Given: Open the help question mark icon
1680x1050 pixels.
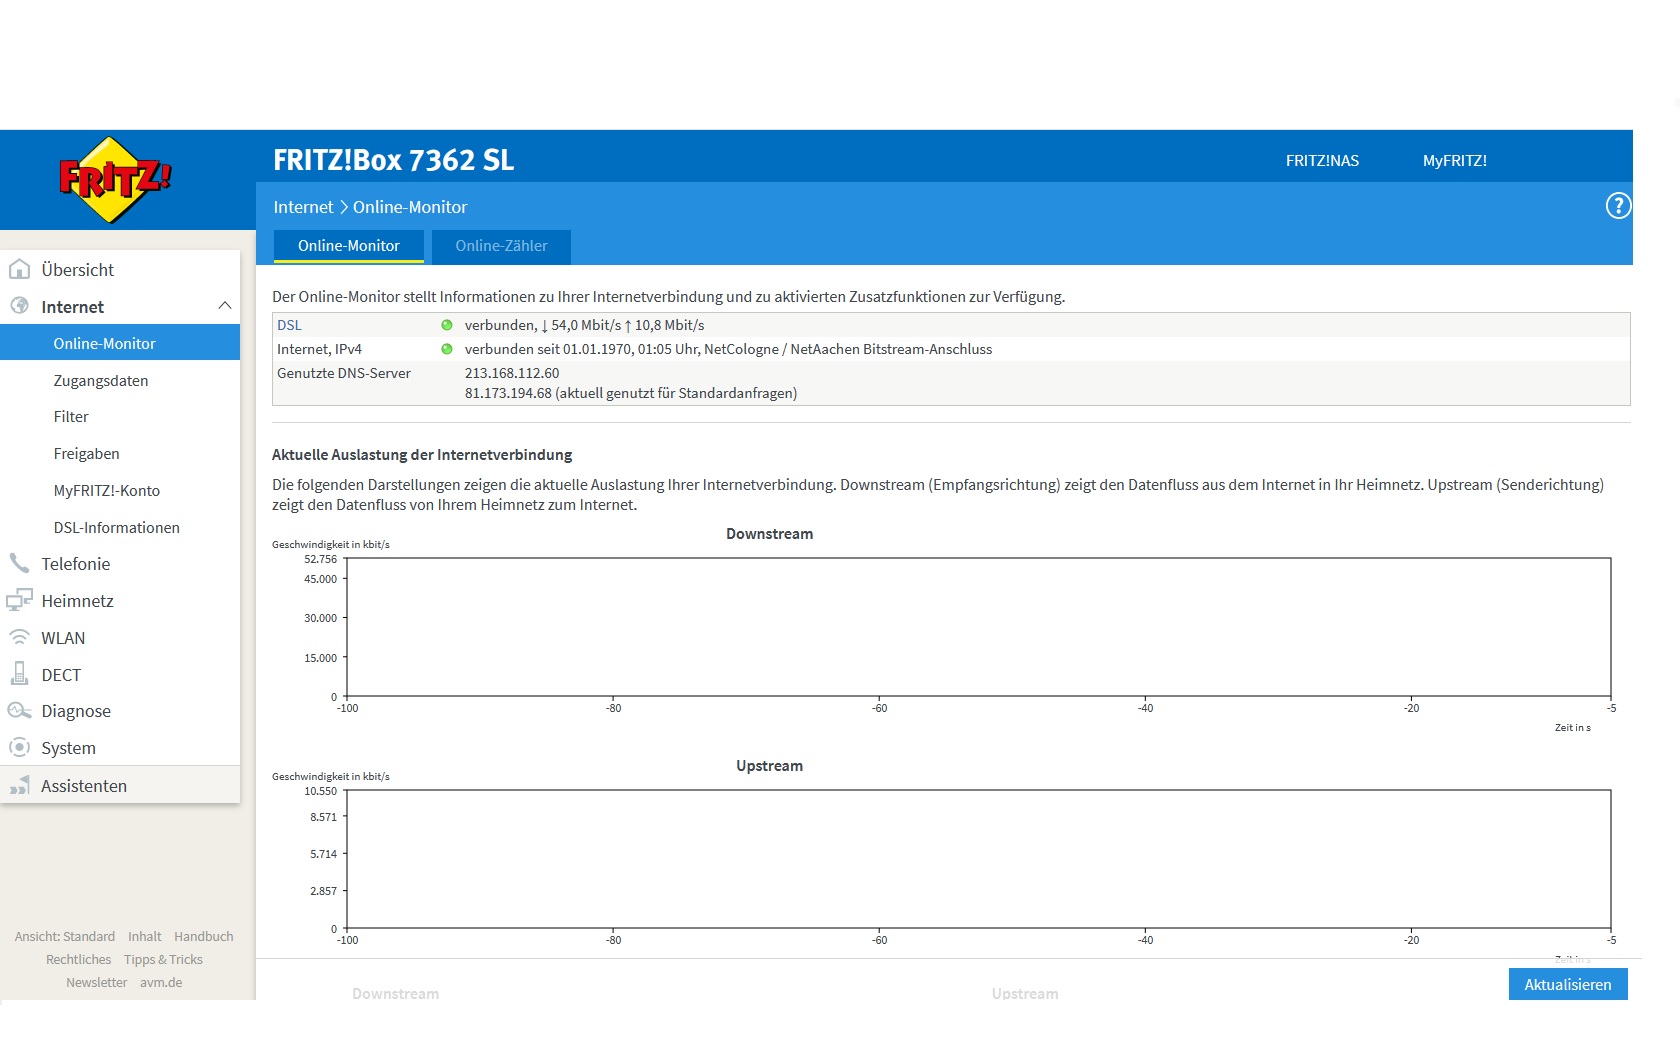Looking at the screenshot, I should click(x=1618, y=206).
